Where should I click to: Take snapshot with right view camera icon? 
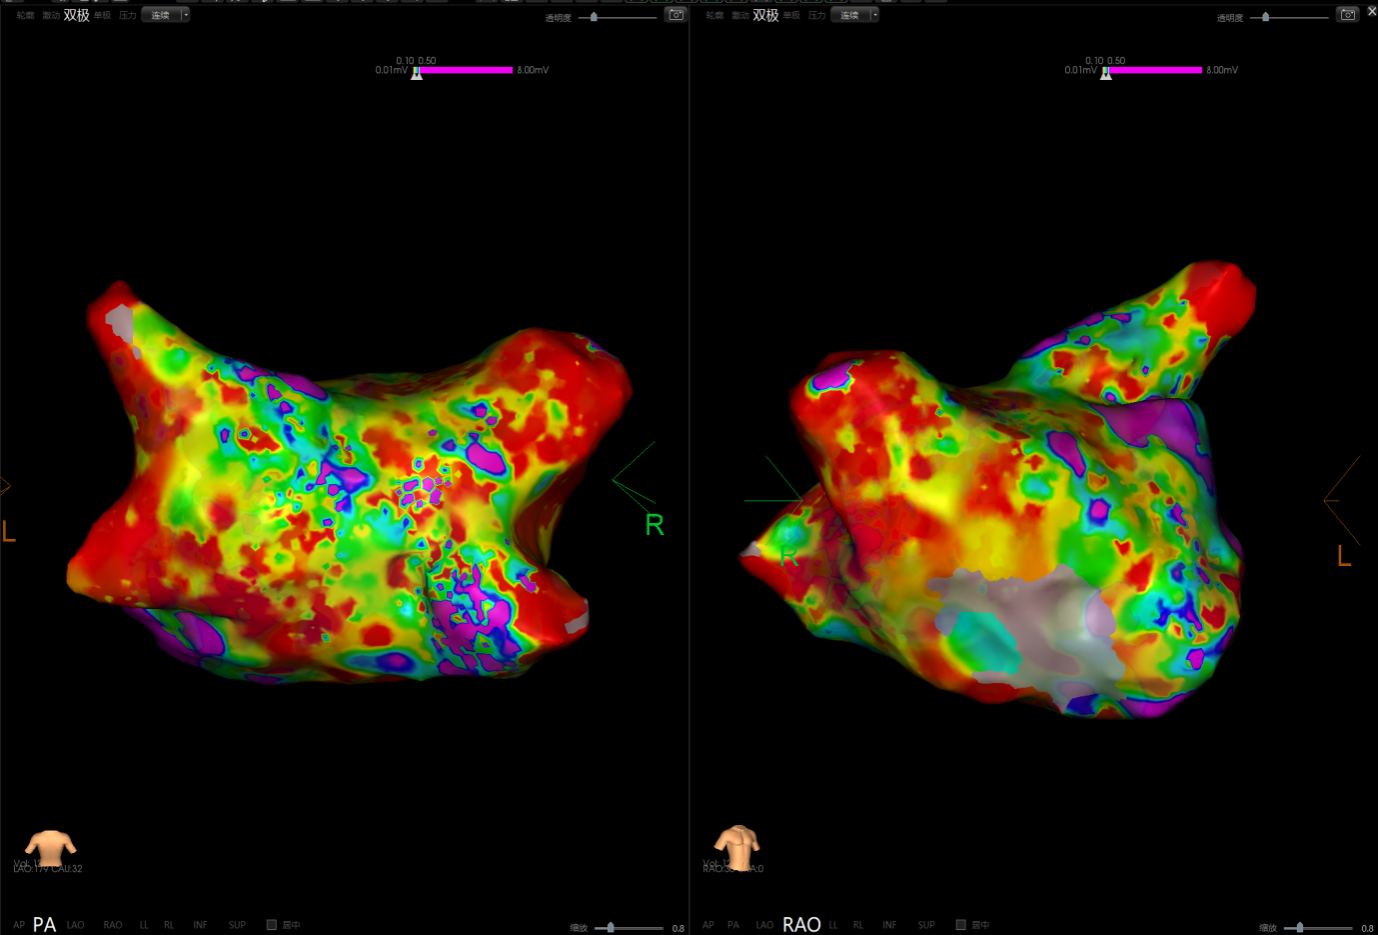coord(1347,15)
